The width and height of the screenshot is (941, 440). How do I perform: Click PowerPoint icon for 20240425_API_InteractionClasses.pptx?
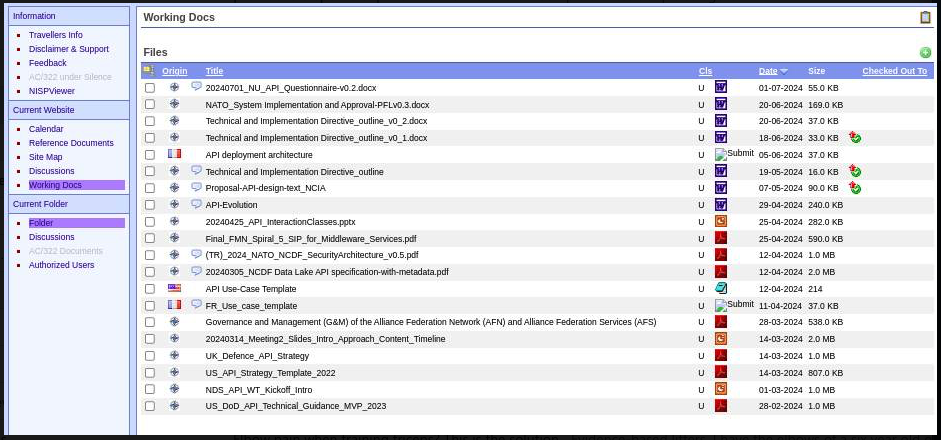[x=720, y=222]
